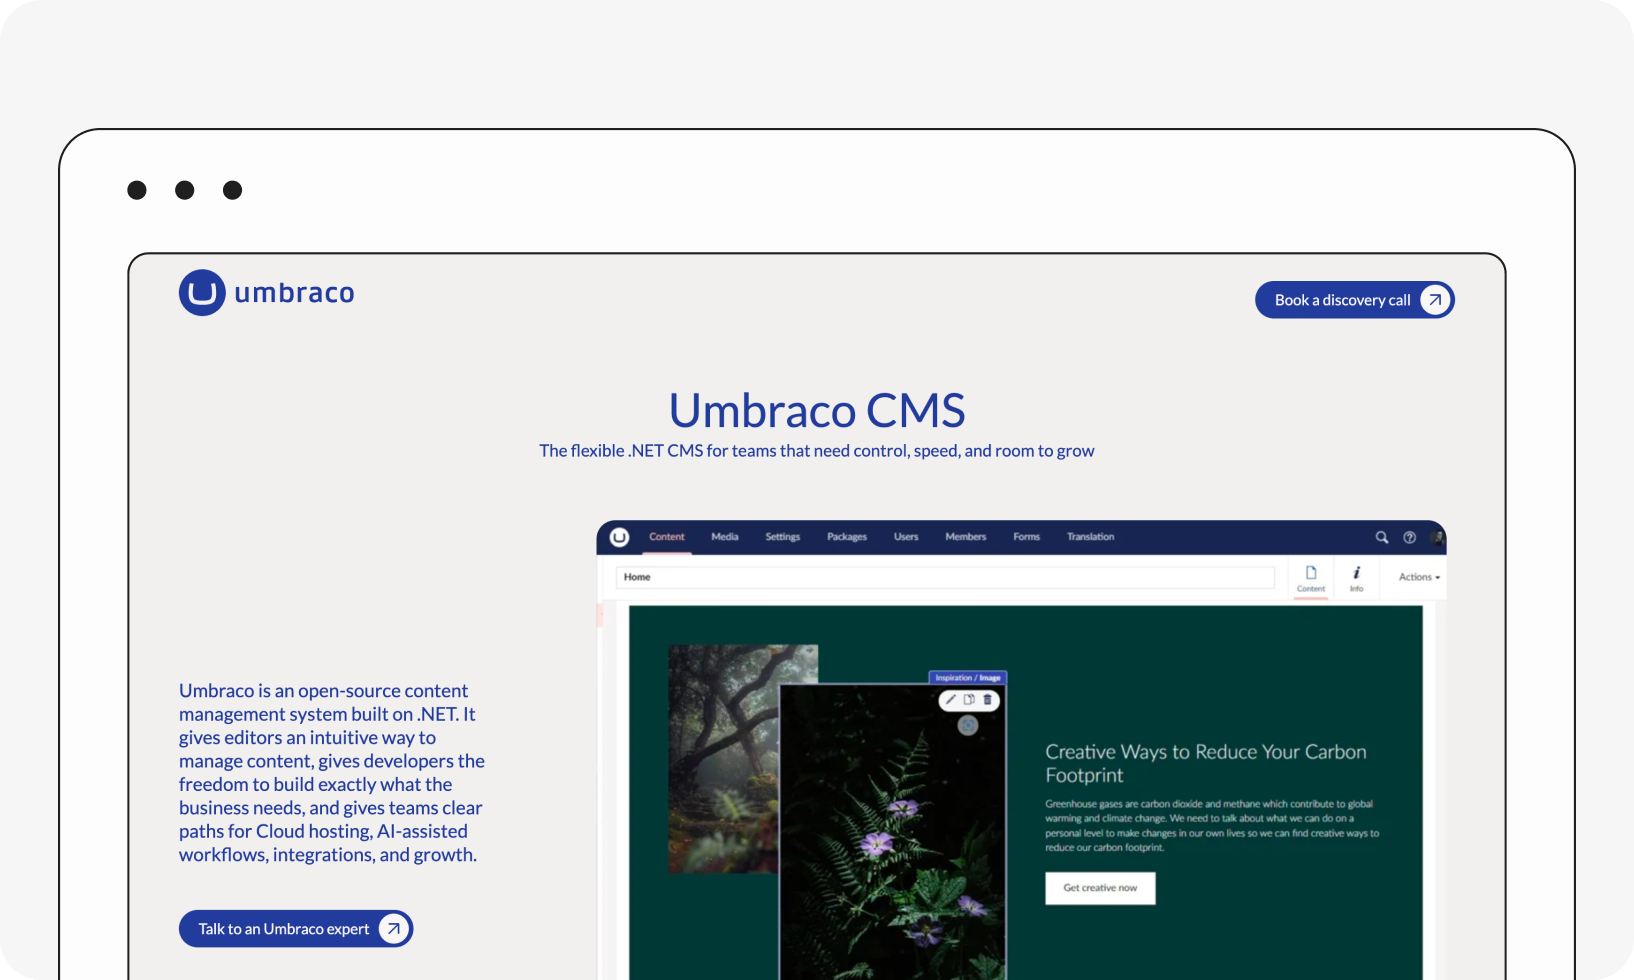The height and width of the screenshot is (980, 1634).
Task: Click the help question mark icon
Action: tap(1410, 537)
